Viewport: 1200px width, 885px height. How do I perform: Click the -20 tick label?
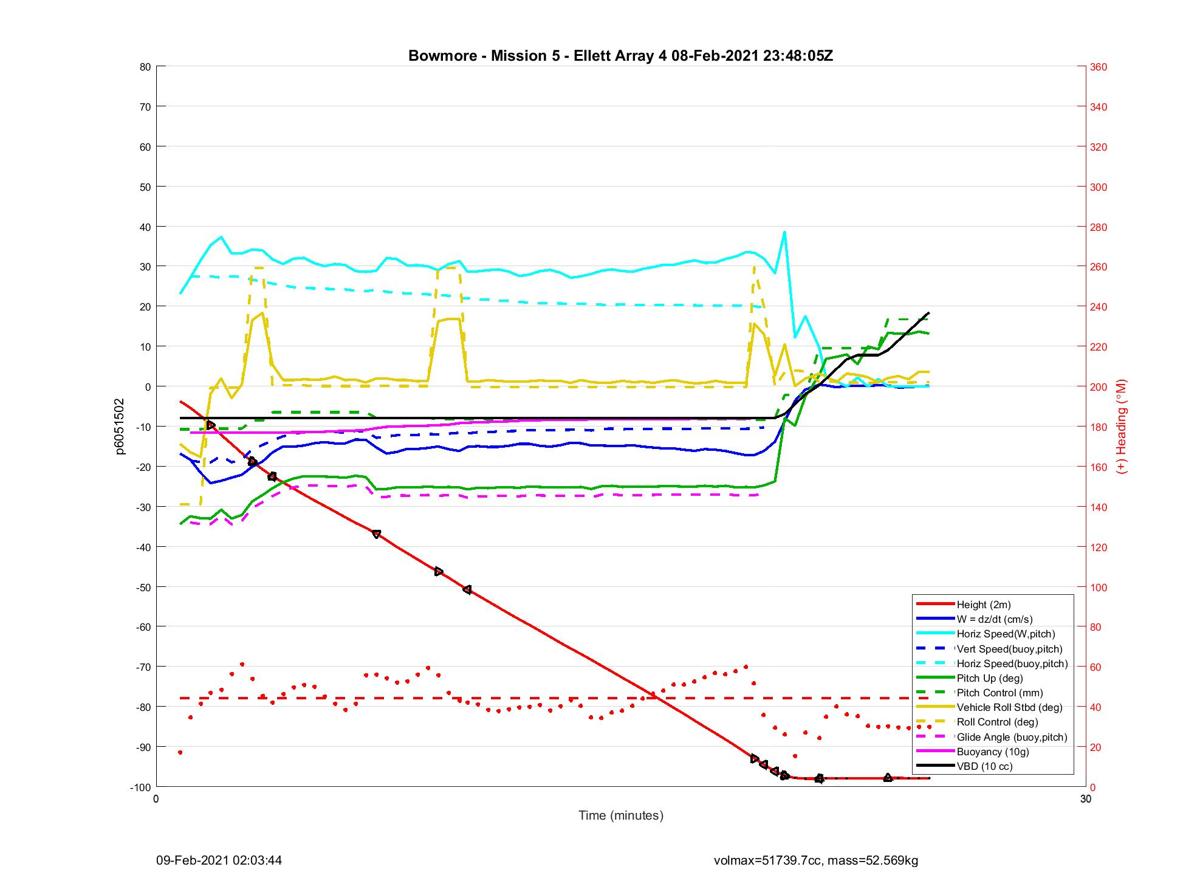point(143,467)
